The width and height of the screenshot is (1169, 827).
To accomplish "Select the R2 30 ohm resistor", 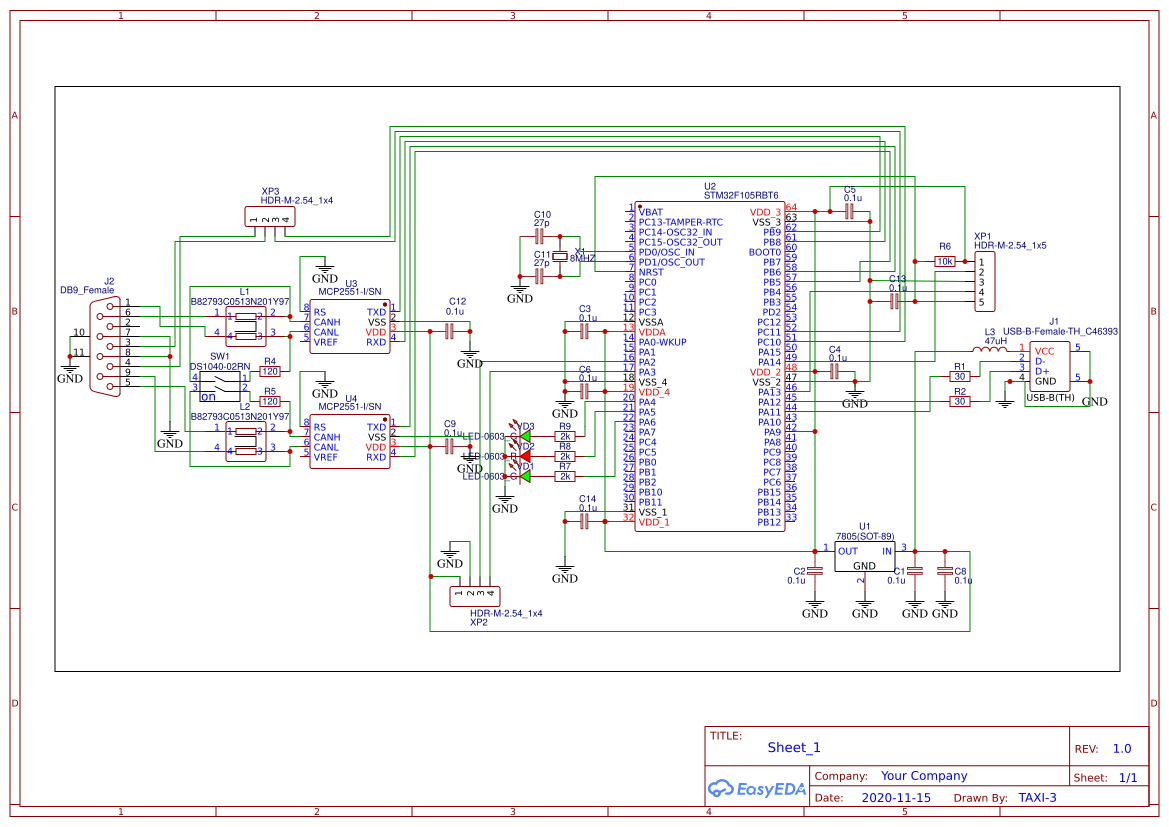I will point(960,401).
